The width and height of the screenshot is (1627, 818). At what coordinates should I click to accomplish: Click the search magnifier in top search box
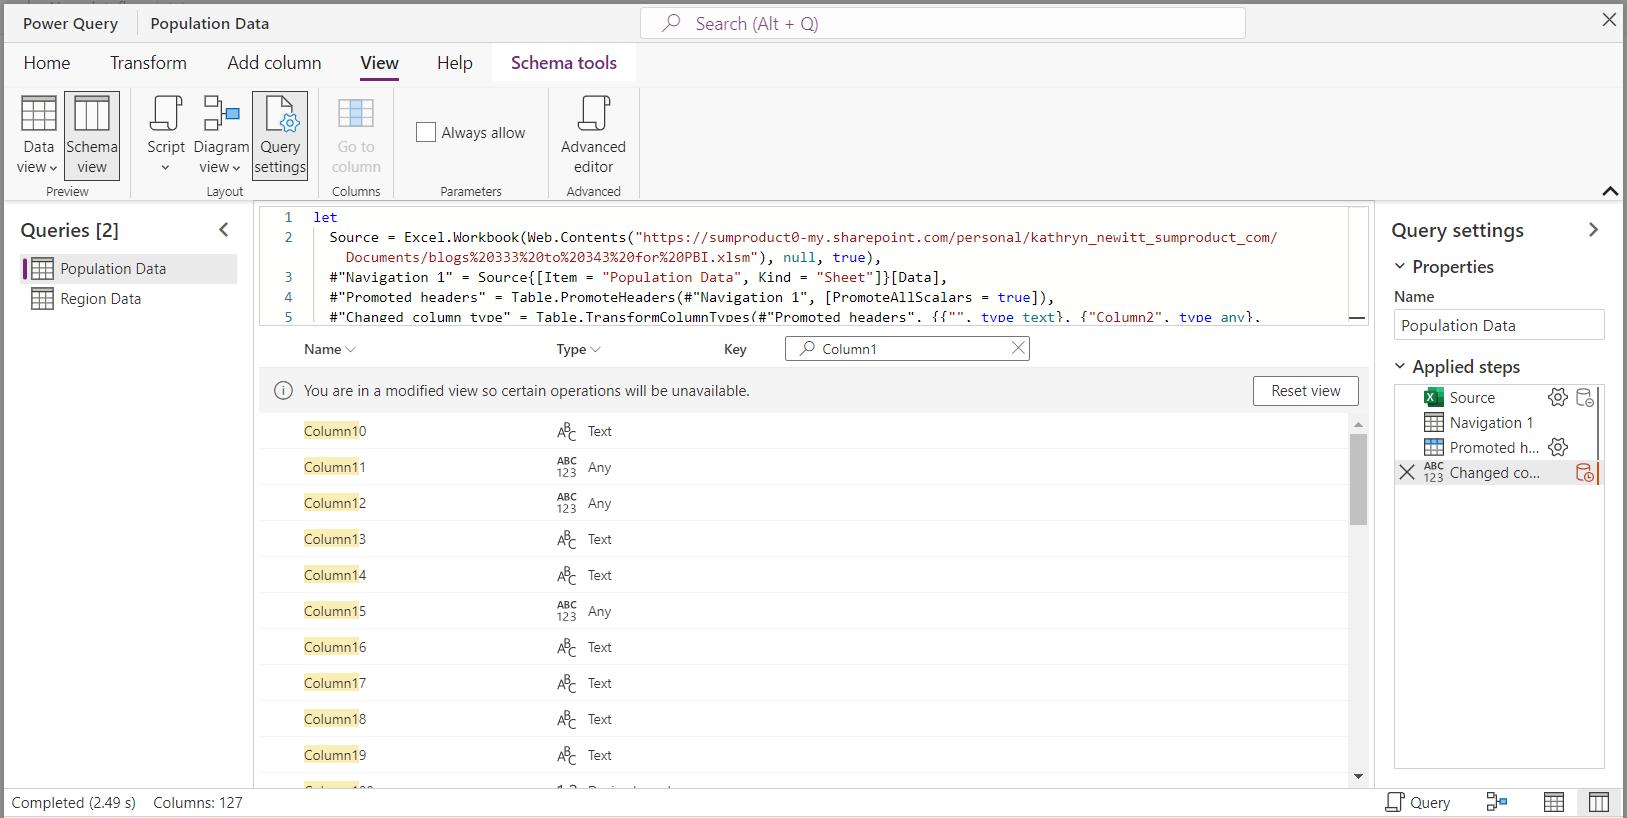click(x=672, y=23)
